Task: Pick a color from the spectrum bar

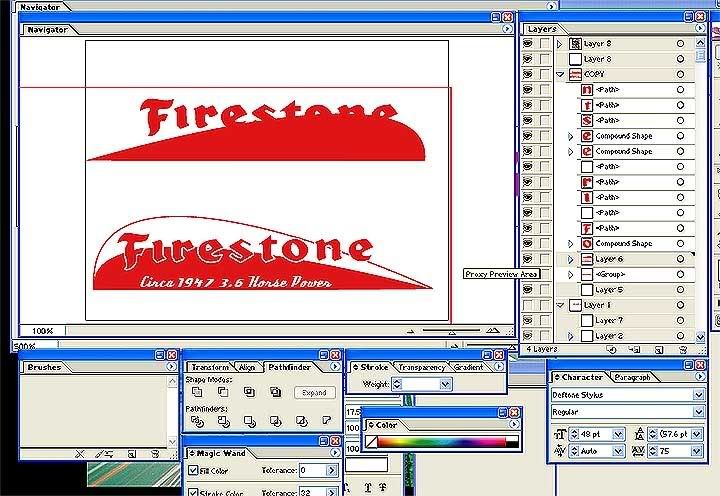Action: [442, 442]
